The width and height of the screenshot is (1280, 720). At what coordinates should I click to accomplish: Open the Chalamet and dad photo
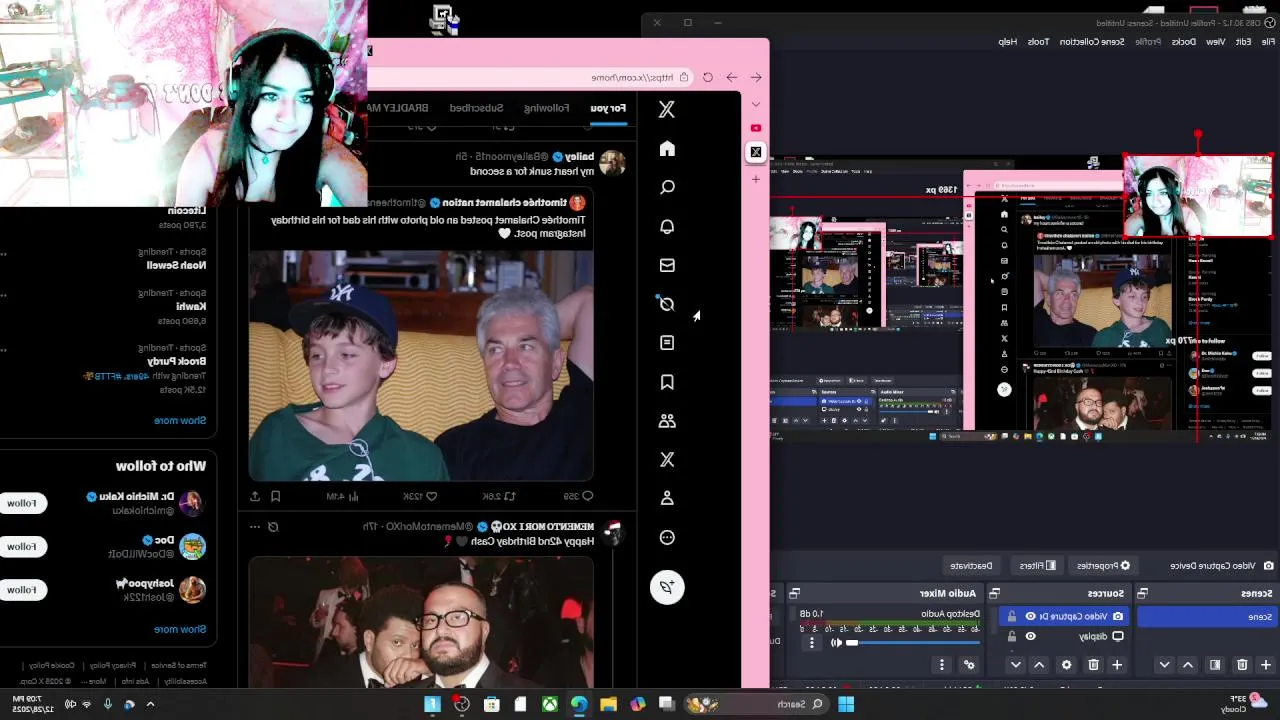tap(421, 366)
